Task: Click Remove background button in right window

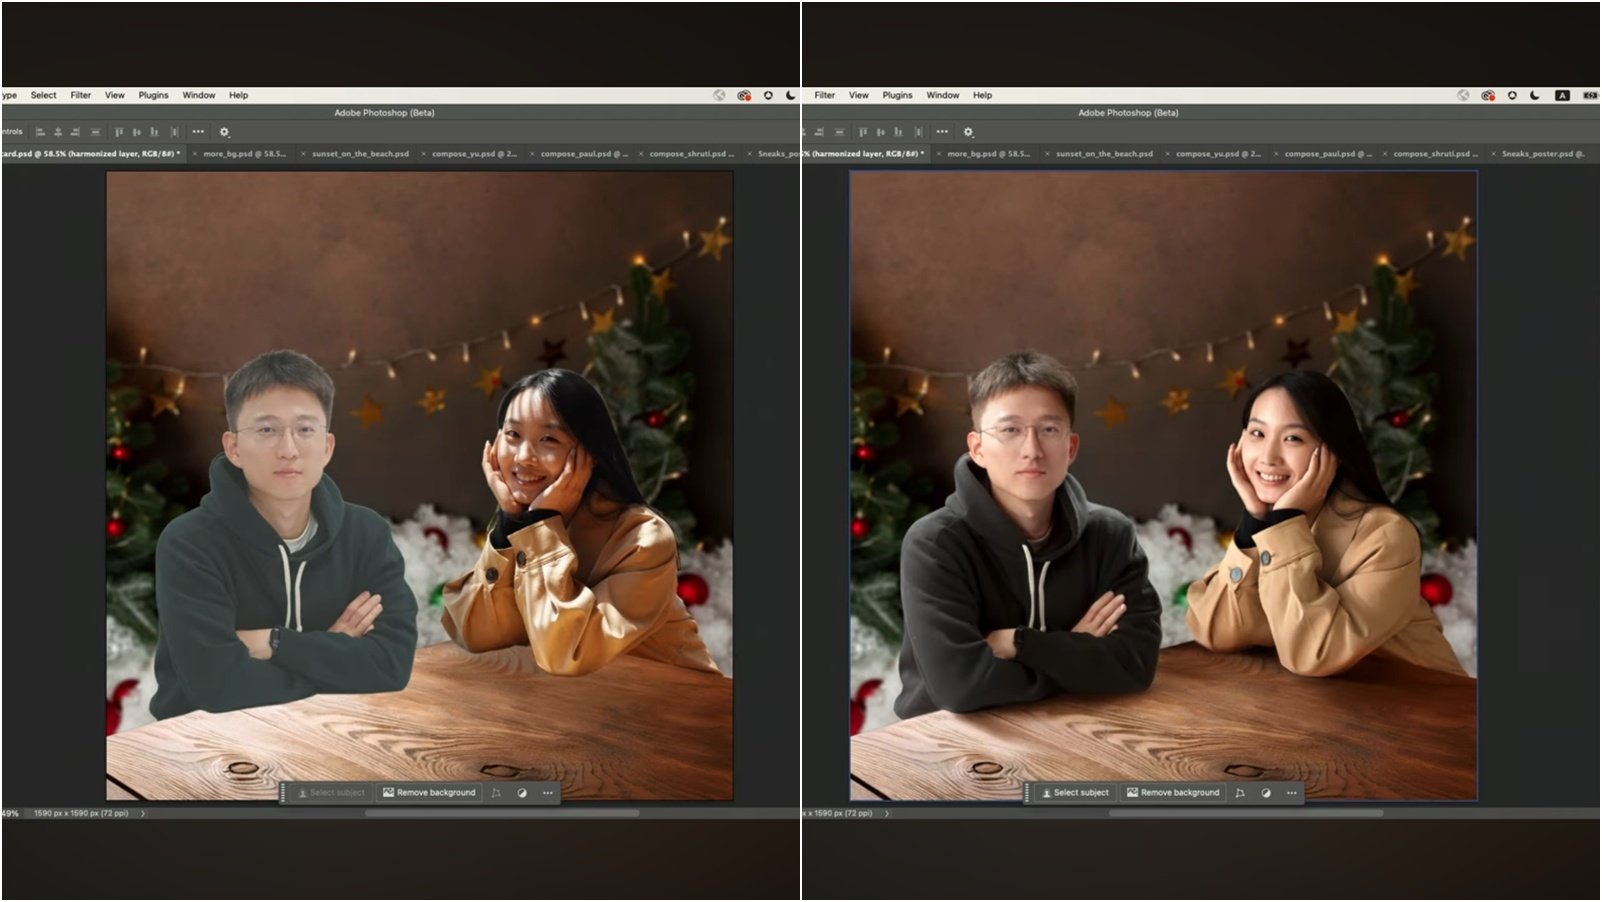Action: pyautogui.click(x=1172, y=792)
